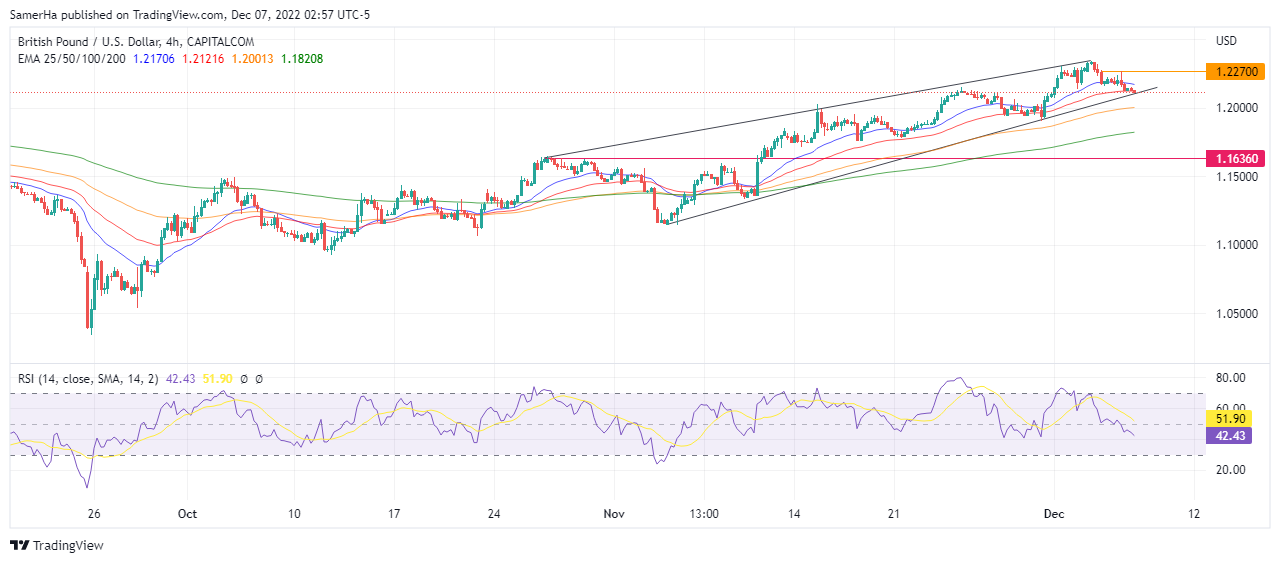The image size is (1280, 563).
Task: Click the 1.10000 level on price axis
Action: click(x=1236, y=244)
